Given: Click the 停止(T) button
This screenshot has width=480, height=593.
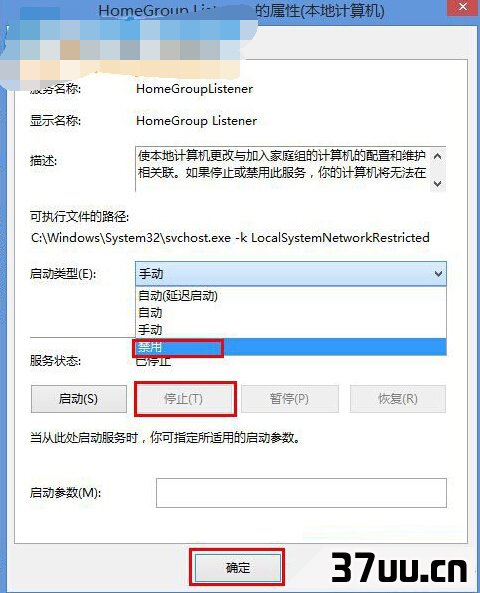Looking at the screenshot, I should pos(185,399).
